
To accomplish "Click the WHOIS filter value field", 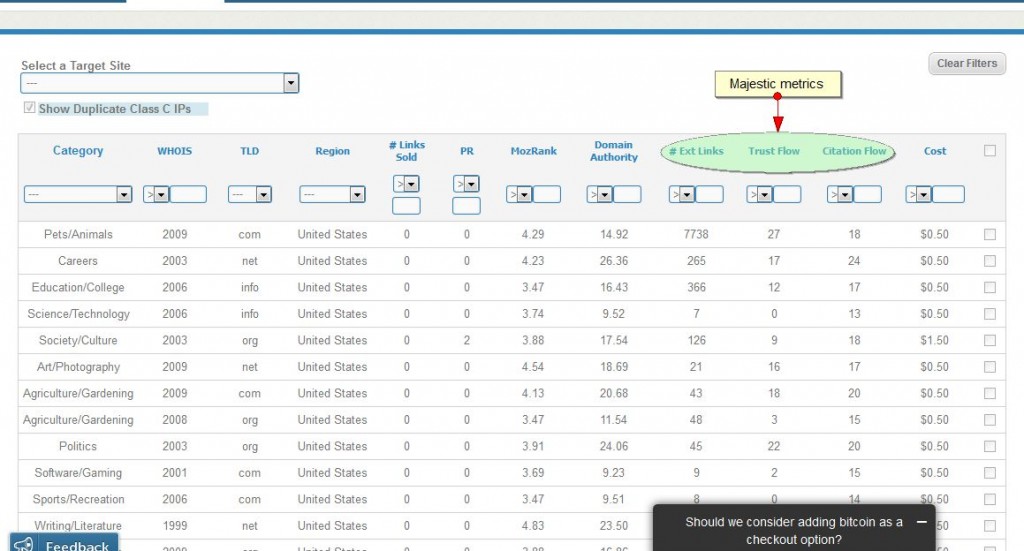I will 188,194.
